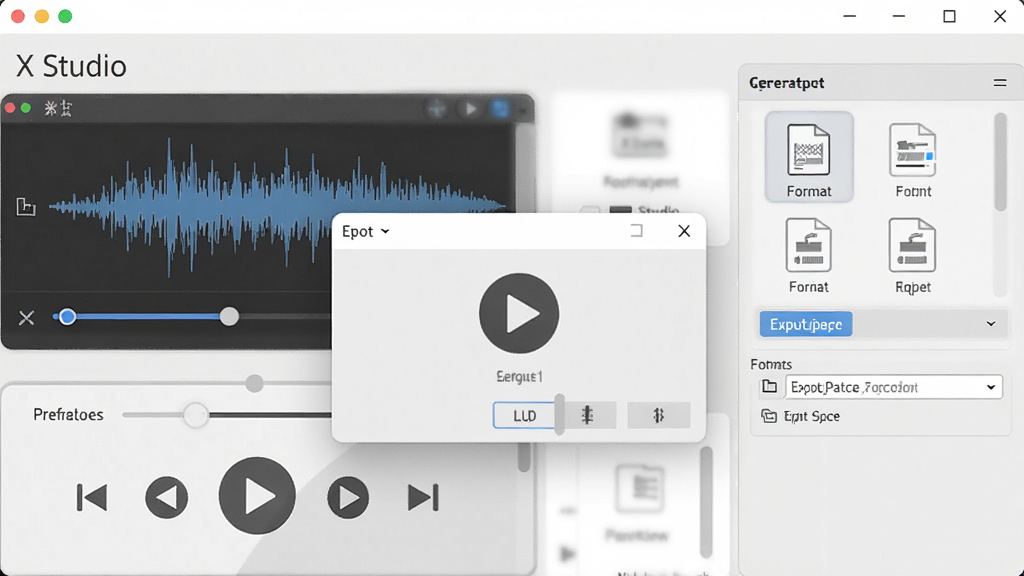
Task: Click the plus icon in waveform toolbar
Action: pyautogui.click(x=437, y=108)
